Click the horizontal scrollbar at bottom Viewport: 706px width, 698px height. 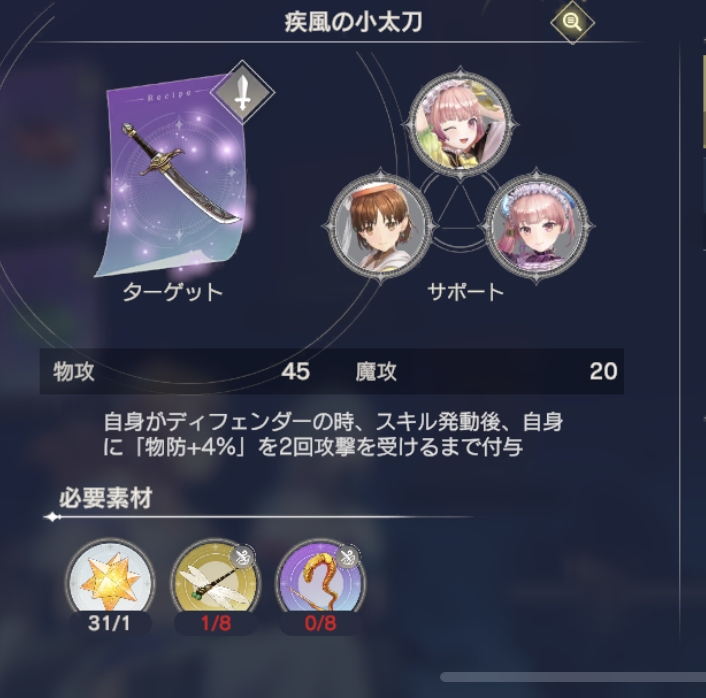click(x=573, y=677)
